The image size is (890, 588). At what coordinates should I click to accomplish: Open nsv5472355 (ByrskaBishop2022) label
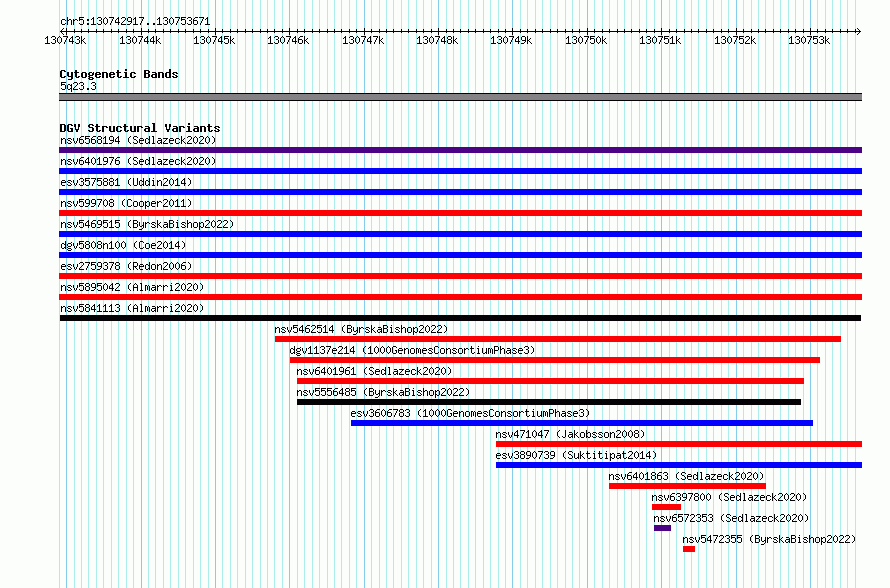[x=769, y=539]
